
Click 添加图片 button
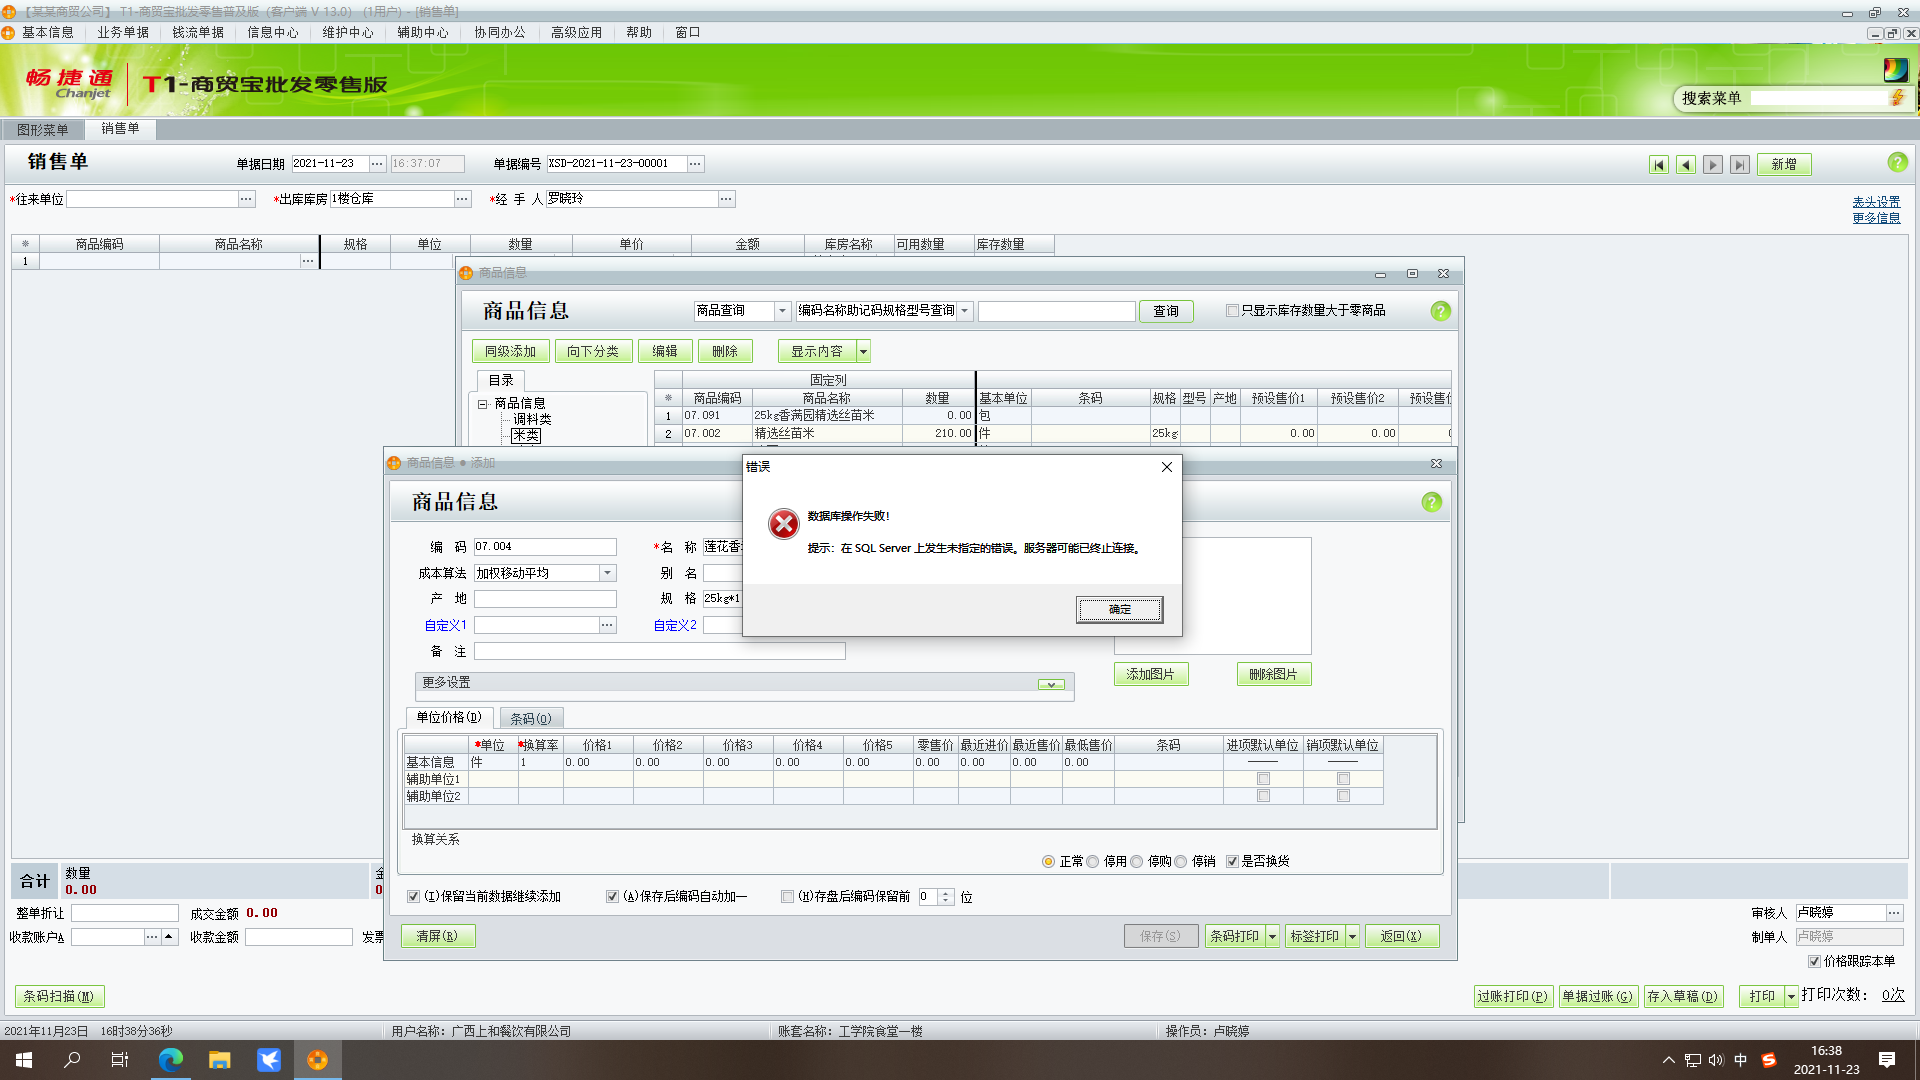click(x=1150, y=674)
